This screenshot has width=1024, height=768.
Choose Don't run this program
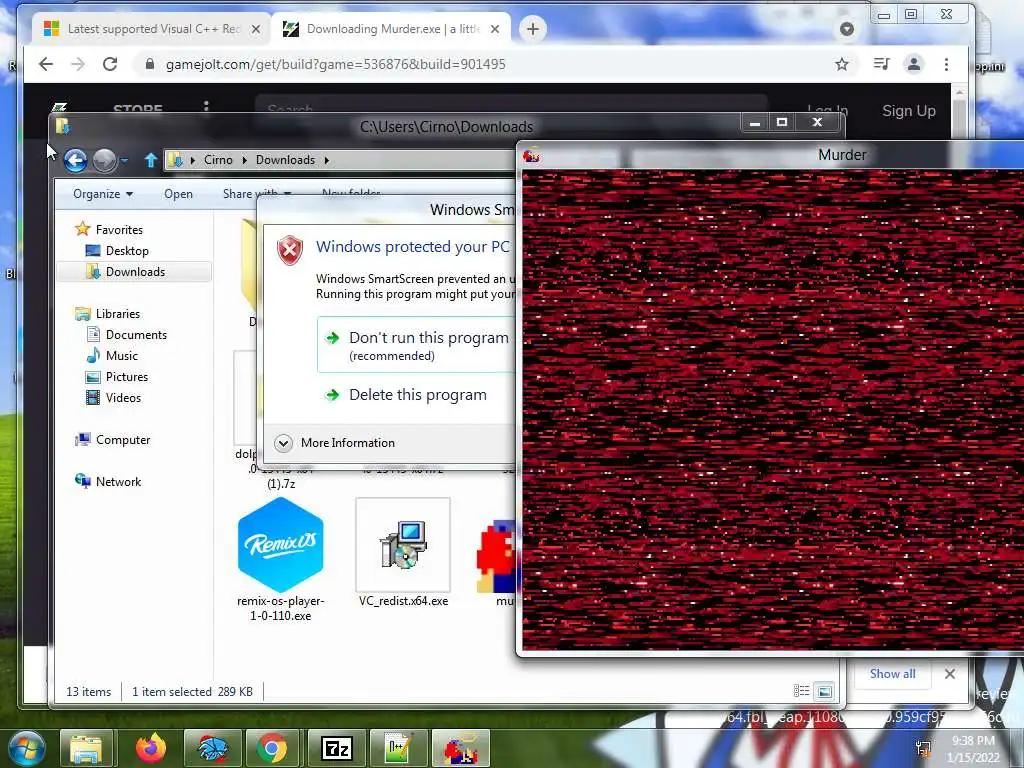[418, 345]
